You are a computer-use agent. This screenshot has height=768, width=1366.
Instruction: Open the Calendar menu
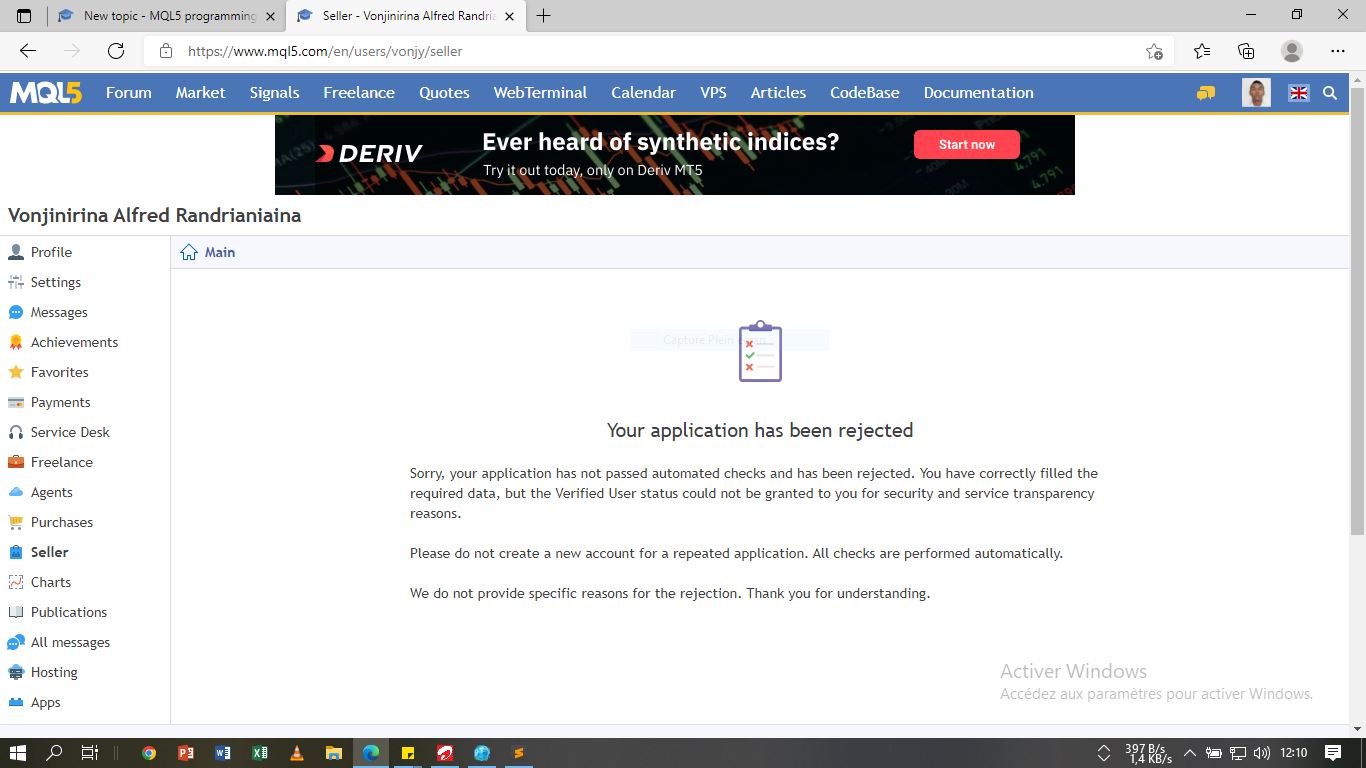(x=643, y=93)
